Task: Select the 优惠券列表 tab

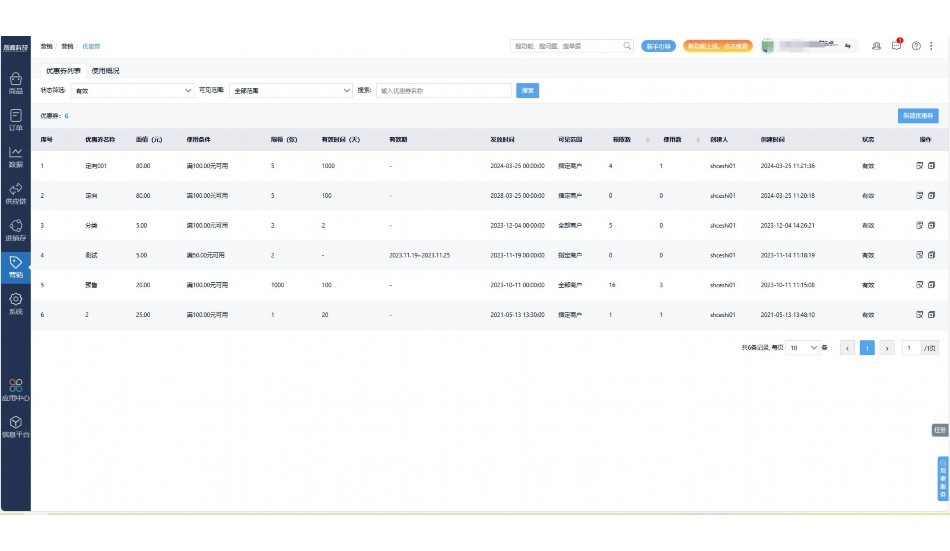Action: [64, 71]
